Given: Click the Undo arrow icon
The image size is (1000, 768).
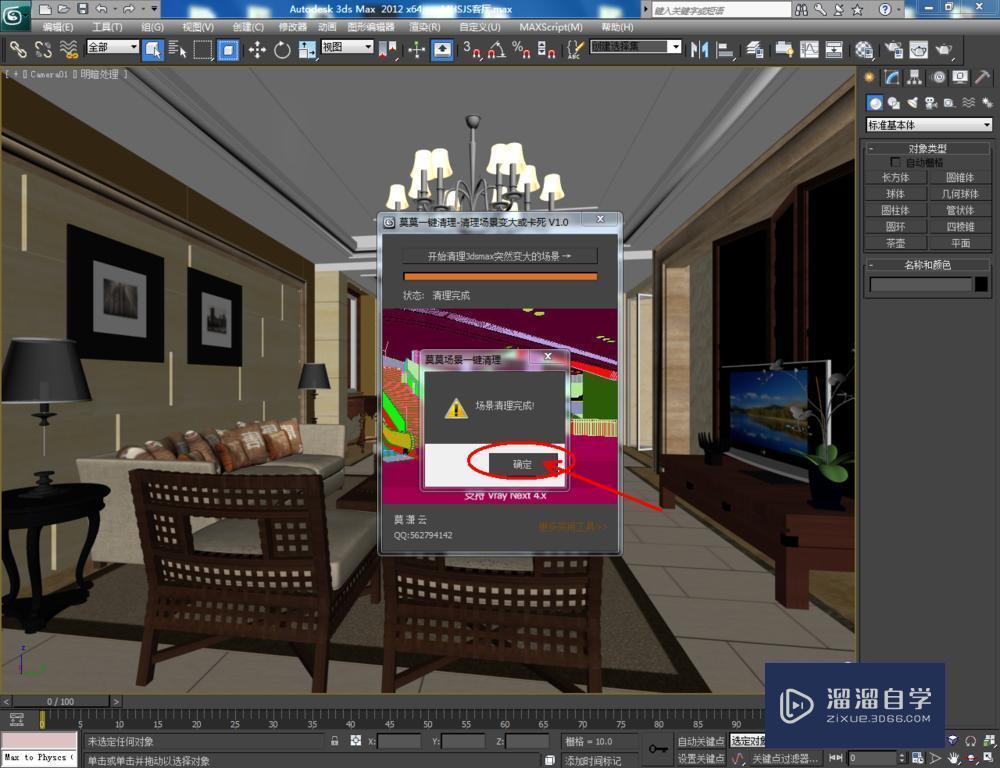Looking at the screenshot, I should click(x=101, y=9).
